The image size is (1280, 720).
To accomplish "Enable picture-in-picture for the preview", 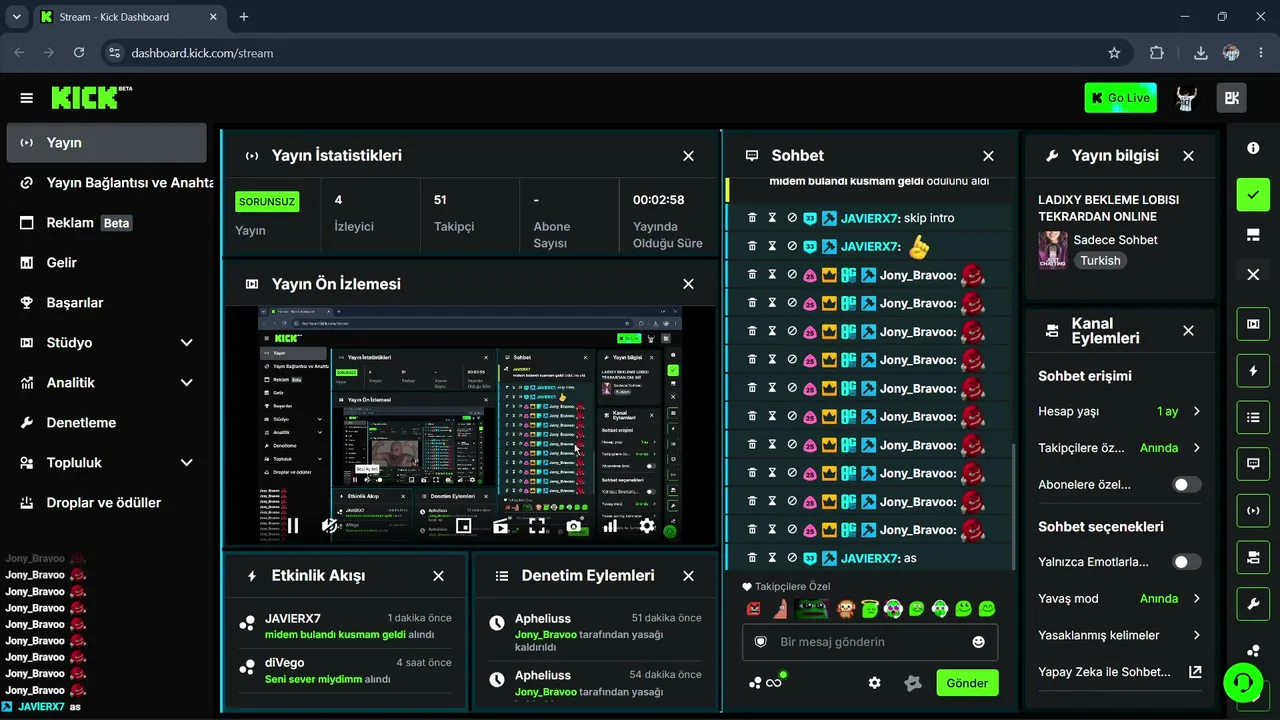I will (x=463, y=526).
